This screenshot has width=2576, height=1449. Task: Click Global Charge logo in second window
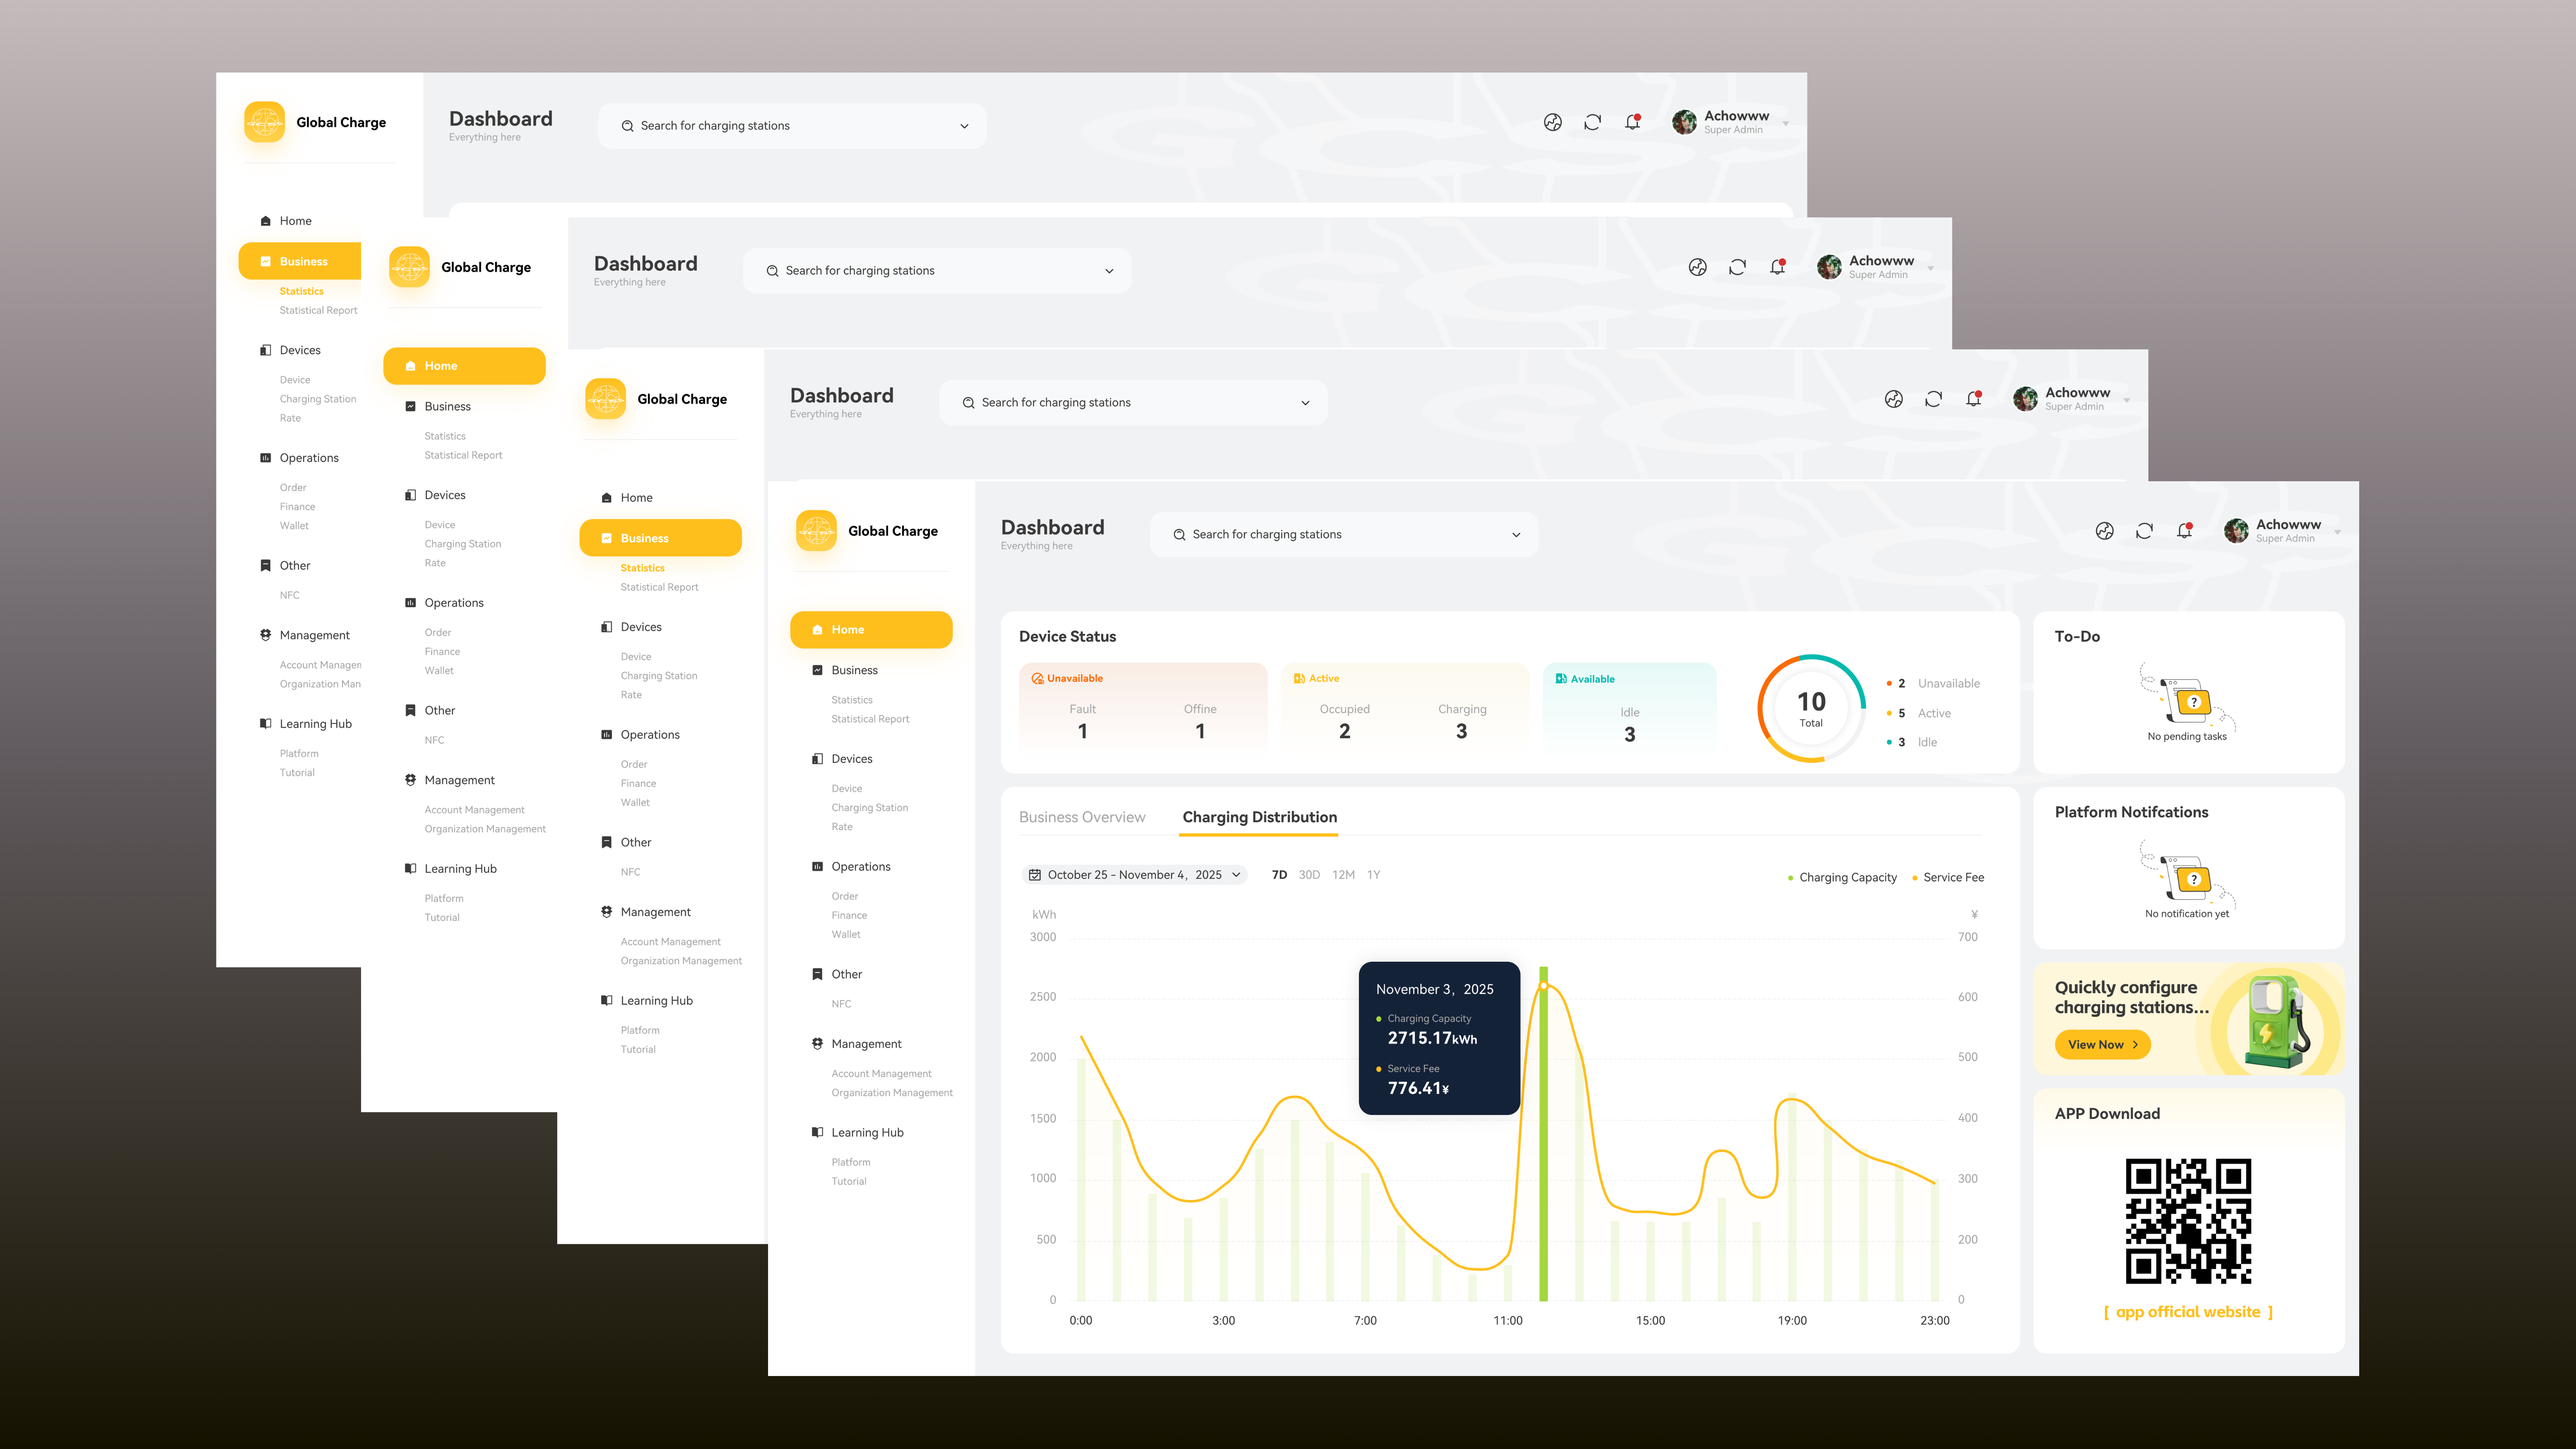(409, 267)
